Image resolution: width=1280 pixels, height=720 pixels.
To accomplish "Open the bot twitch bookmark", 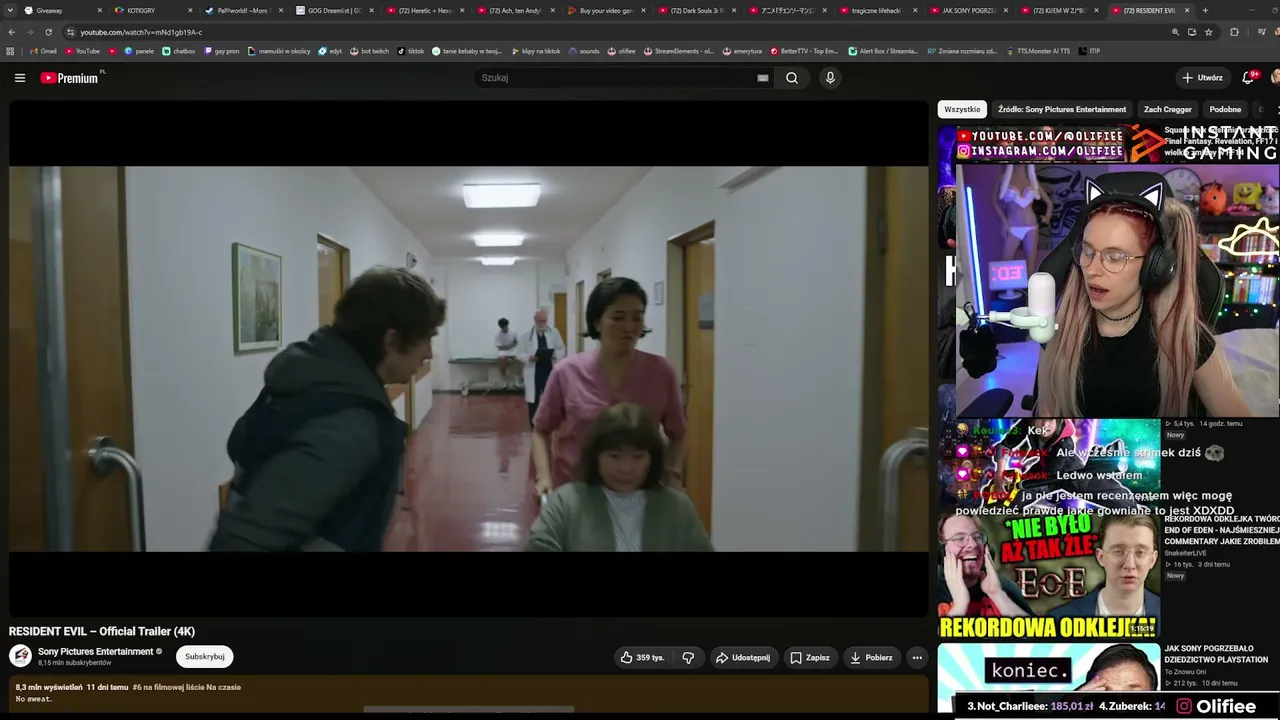I will tap(370, 51).
